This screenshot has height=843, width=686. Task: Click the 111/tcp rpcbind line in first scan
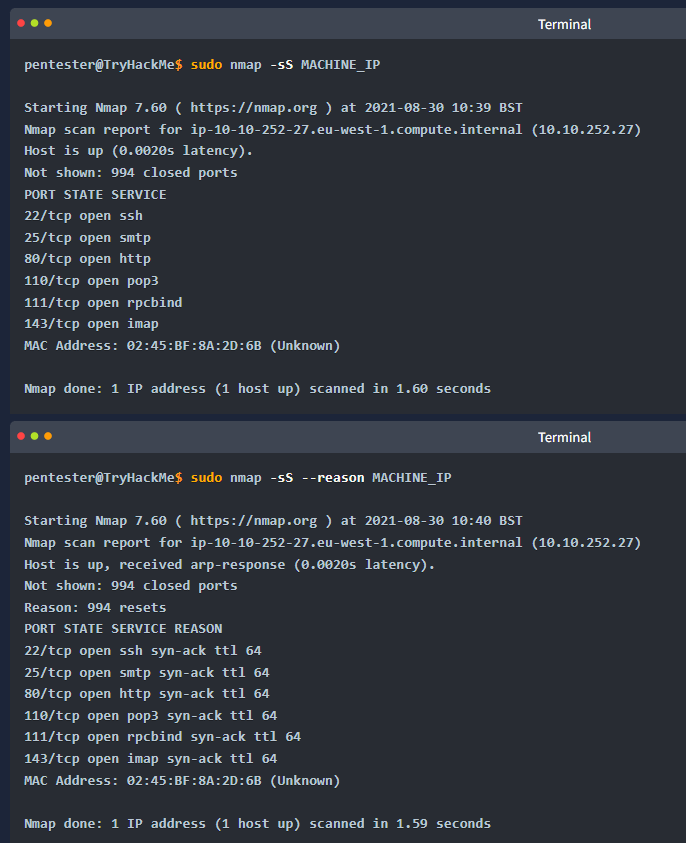[x=103, y=303]
